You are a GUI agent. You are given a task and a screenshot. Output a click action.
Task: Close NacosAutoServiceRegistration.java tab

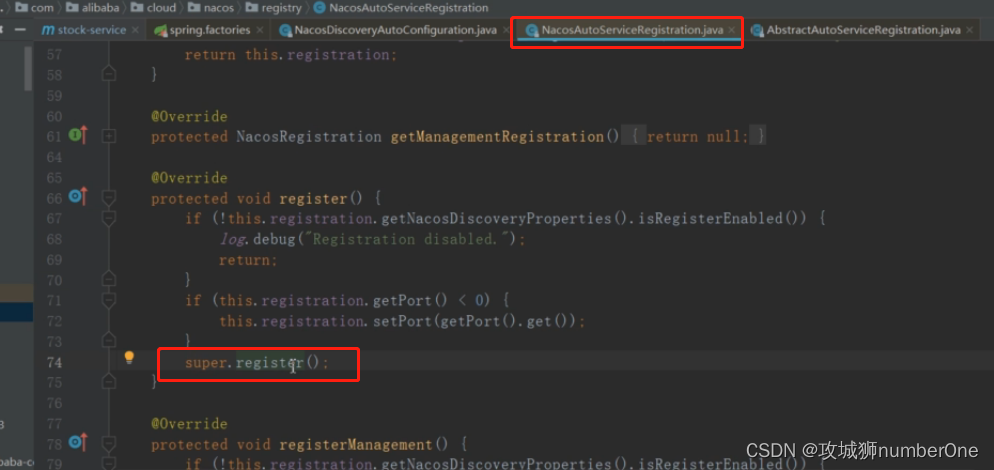click(732, 30)
